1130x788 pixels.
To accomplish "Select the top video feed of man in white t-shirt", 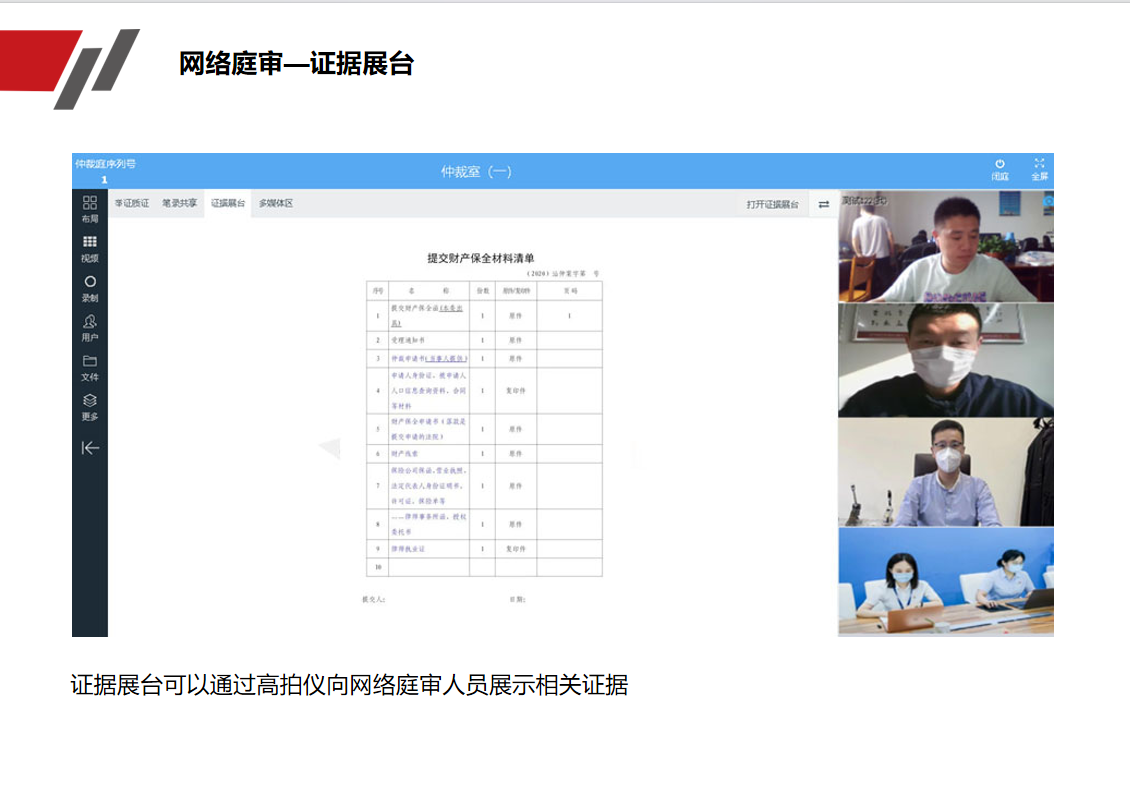I will tap(946, 246).
